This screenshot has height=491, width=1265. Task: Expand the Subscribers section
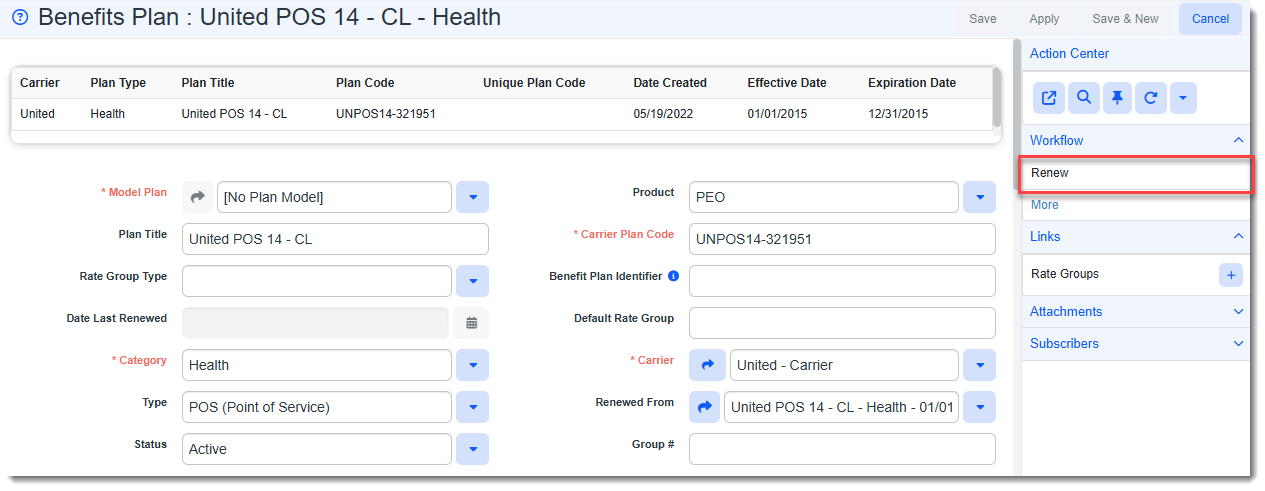[1135, 344]
